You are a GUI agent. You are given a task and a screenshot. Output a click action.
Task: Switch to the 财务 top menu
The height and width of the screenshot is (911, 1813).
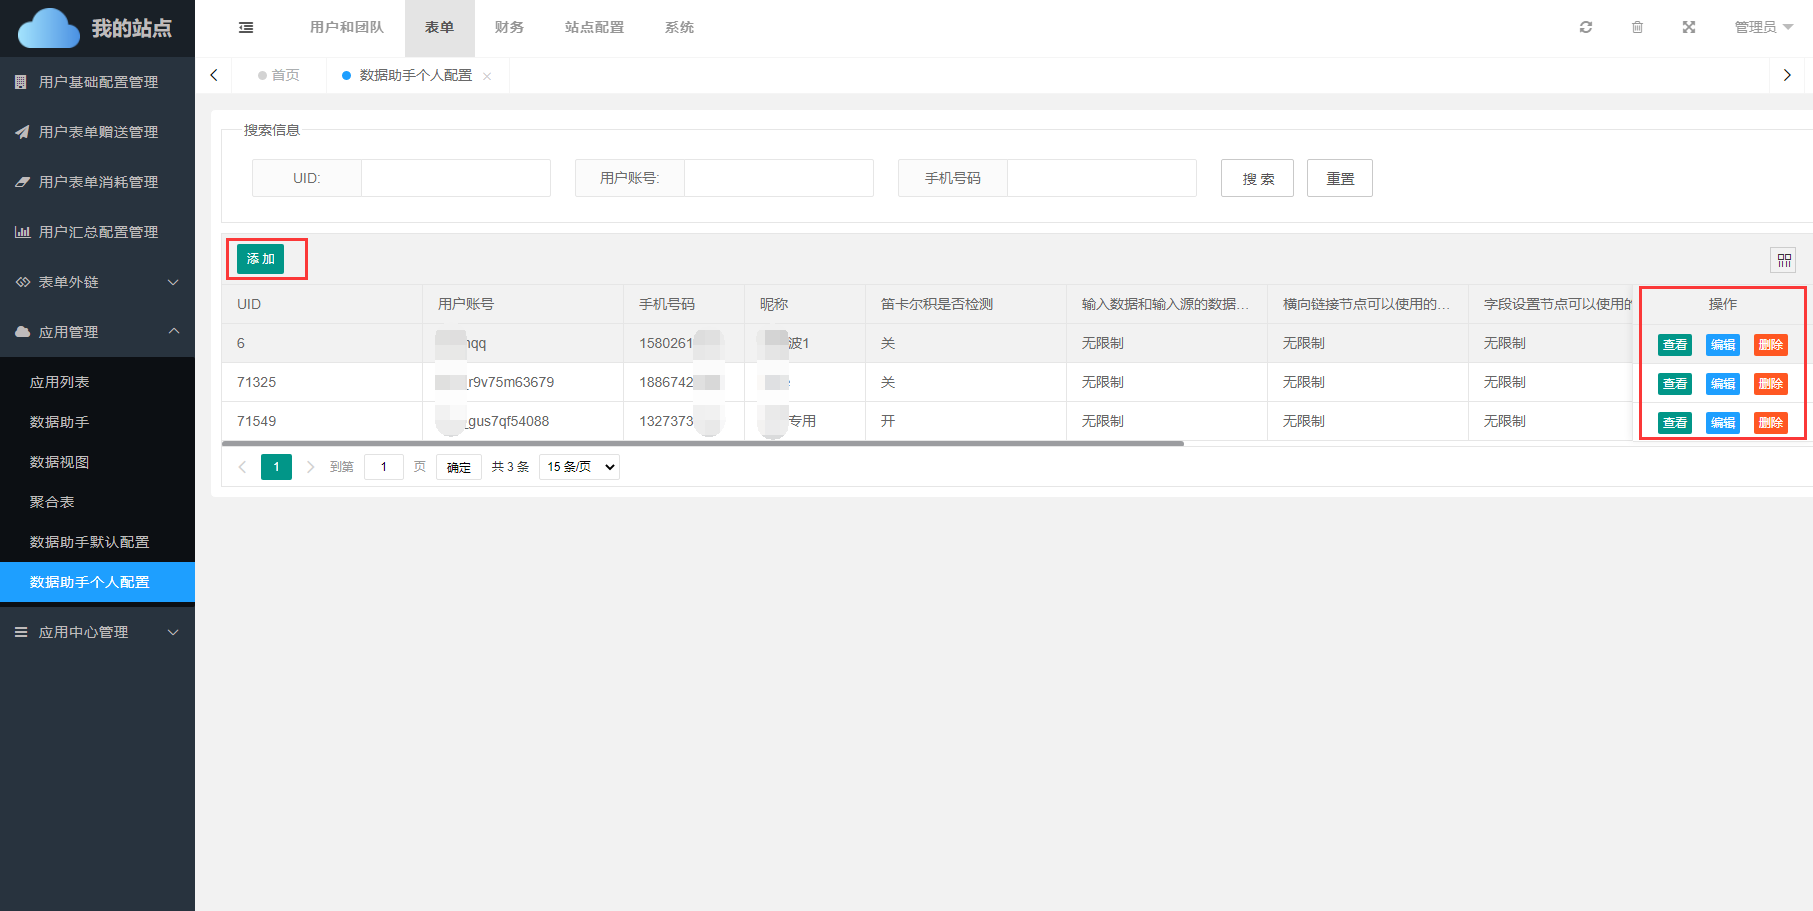tap(509, 27)
